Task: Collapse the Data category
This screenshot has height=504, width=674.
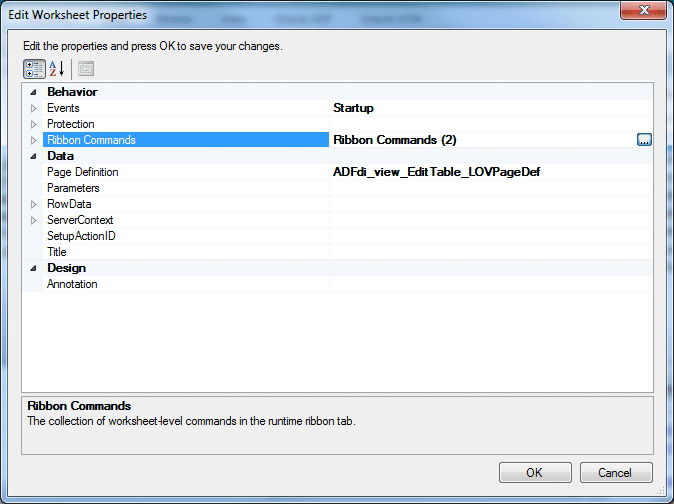Action: pyautogui.click(x=33, y=156)
